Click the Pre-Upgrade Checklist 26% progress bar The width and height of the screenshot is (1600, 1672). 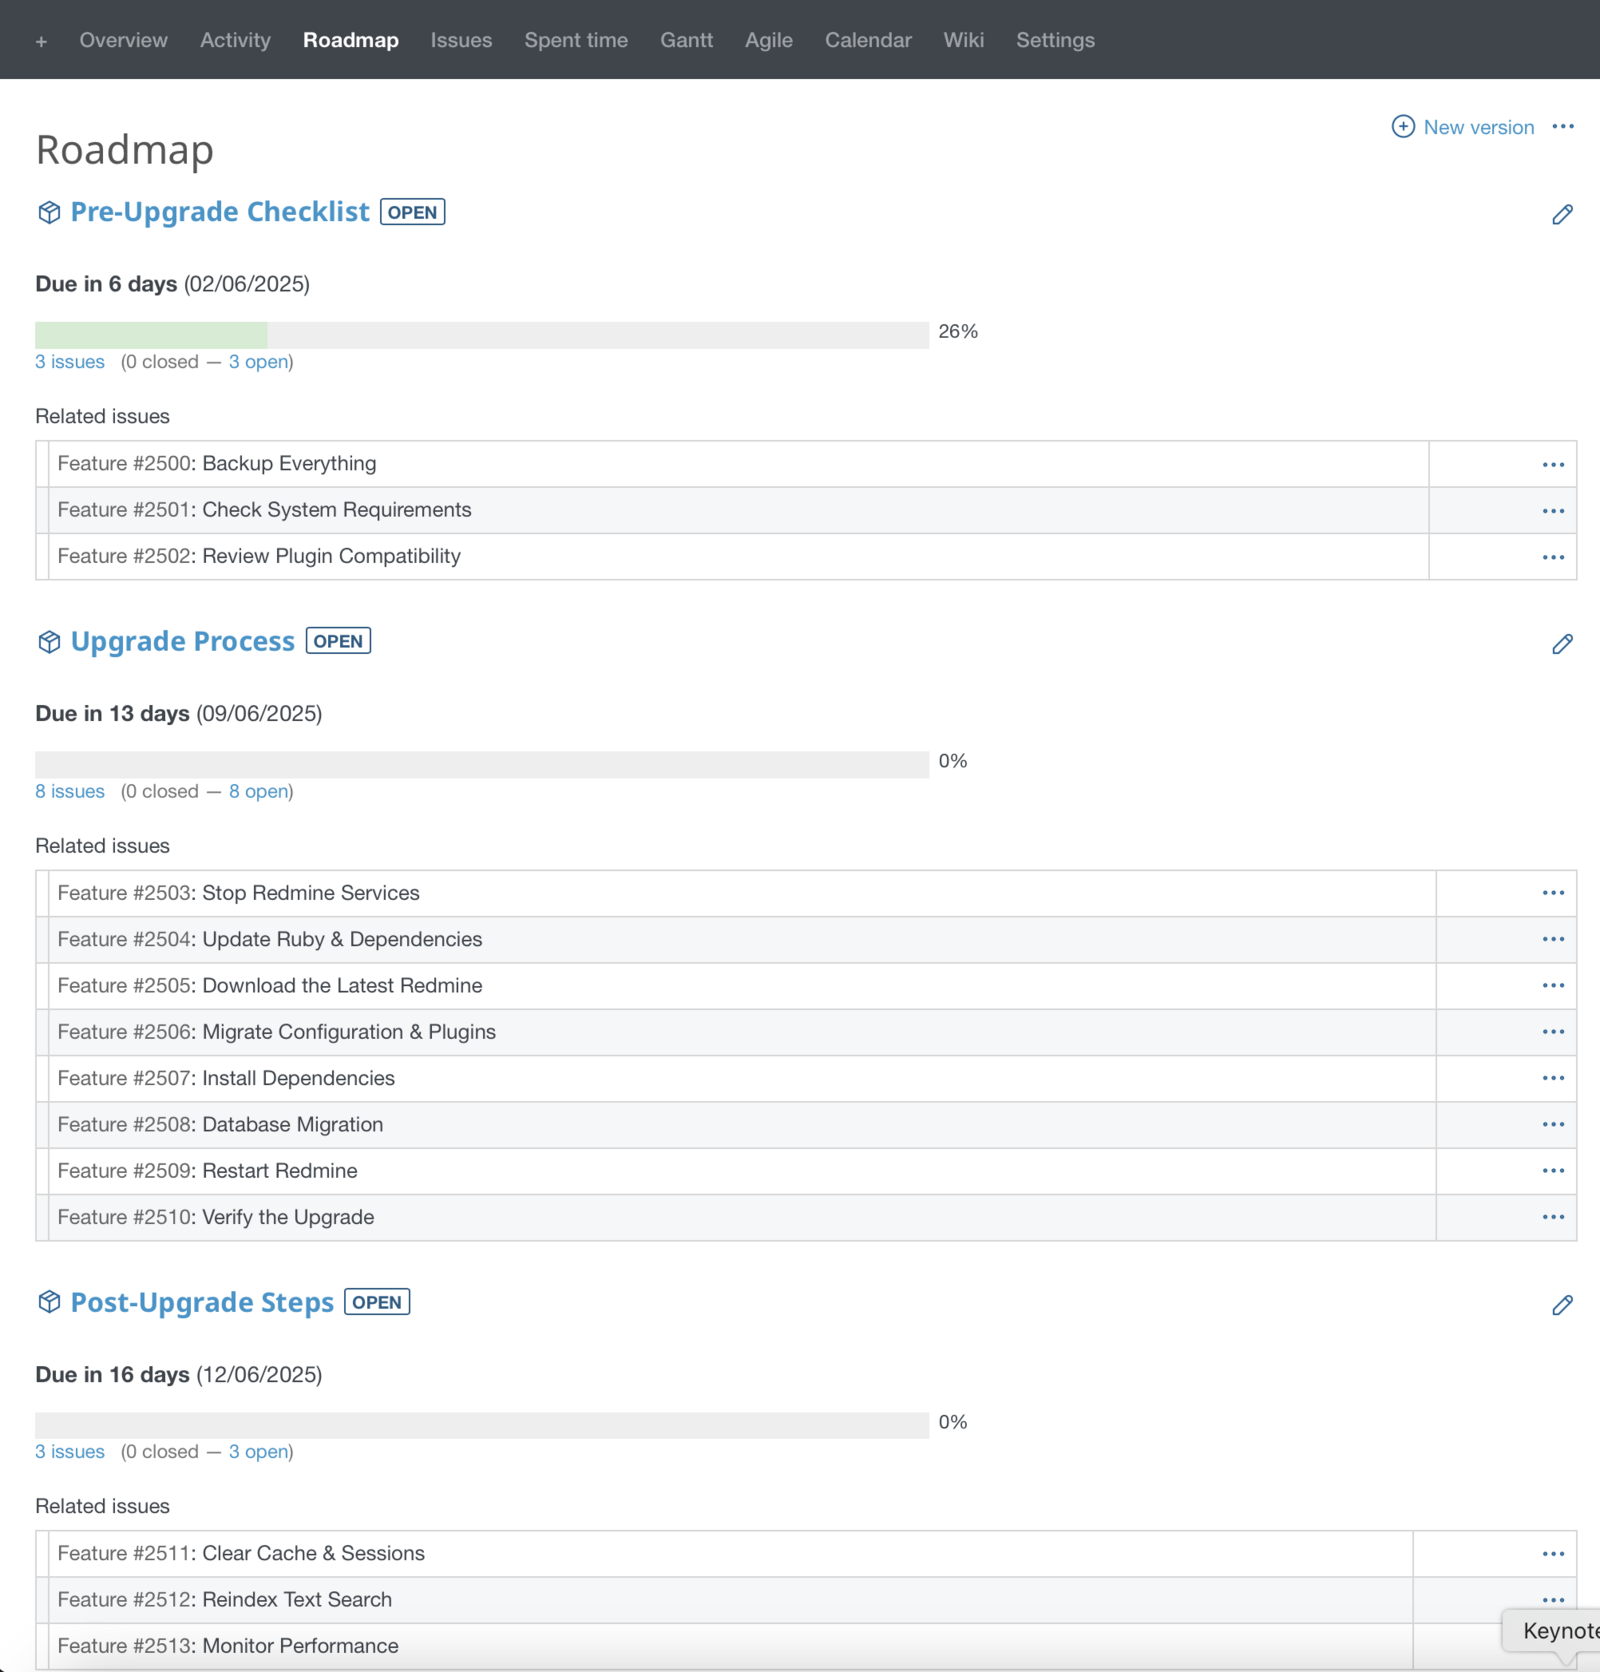pyautogui.click(x=481, y=335)
